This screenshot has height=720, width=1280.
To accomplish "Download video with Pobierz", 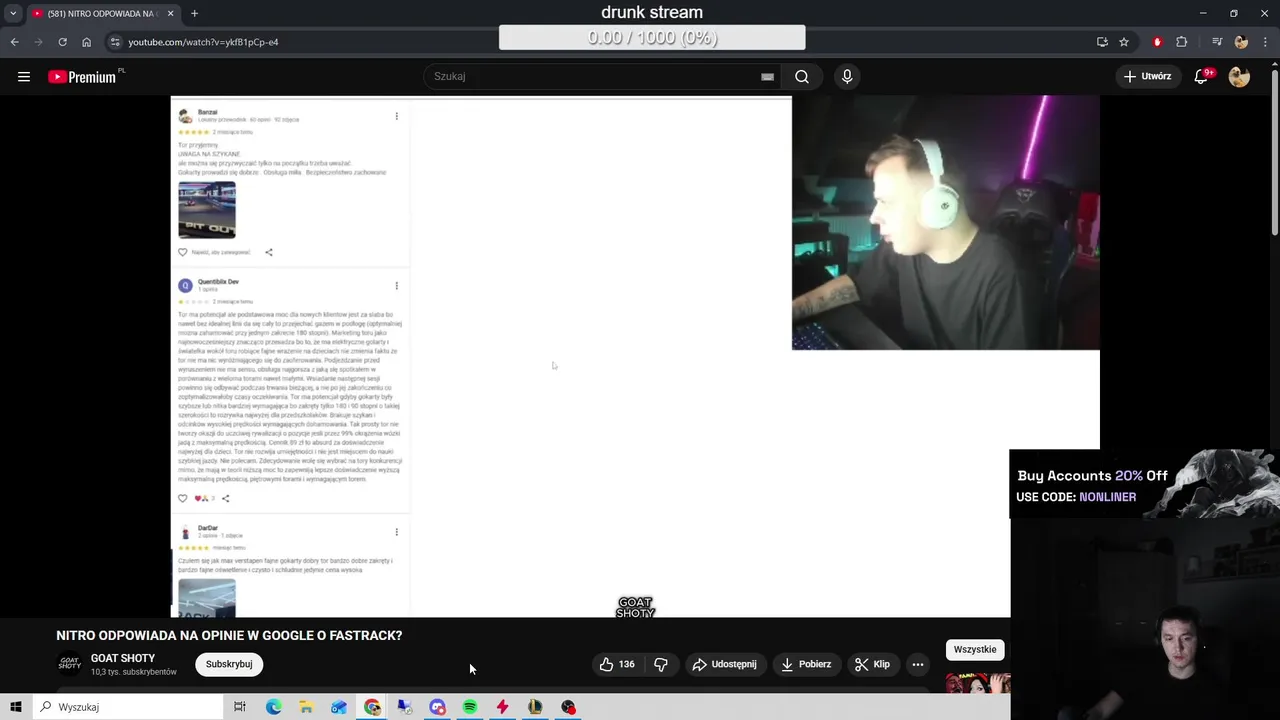I will pos(806,664).
